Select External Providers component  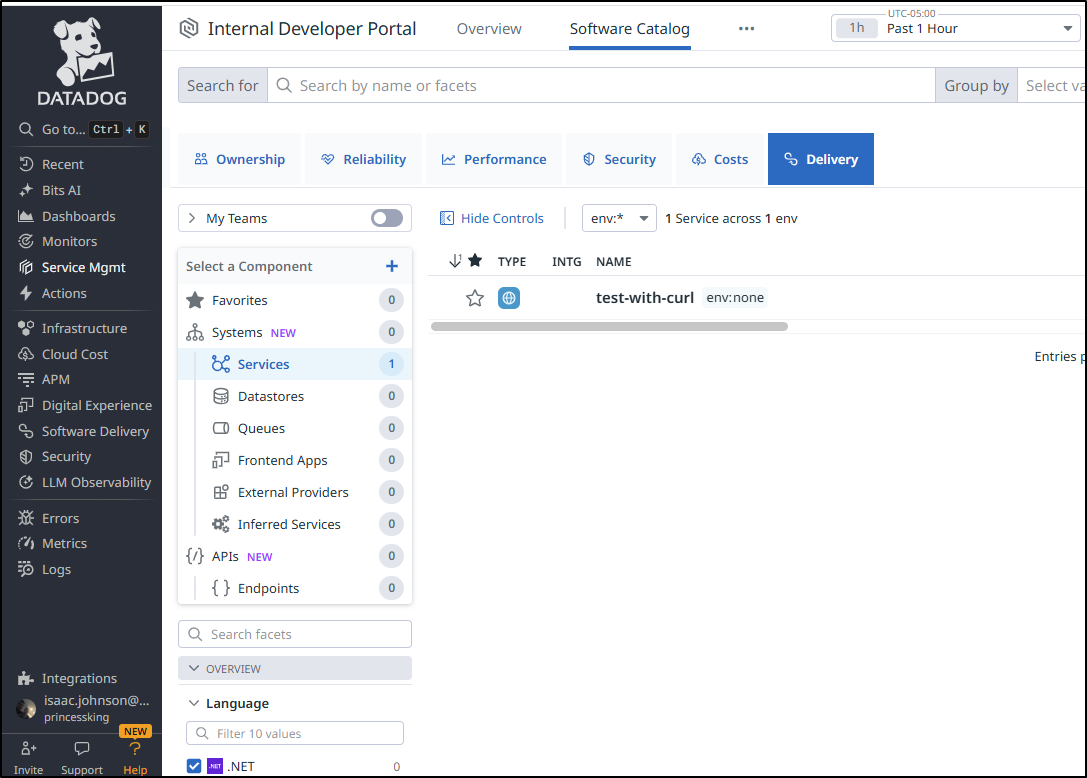click(295, 492)
